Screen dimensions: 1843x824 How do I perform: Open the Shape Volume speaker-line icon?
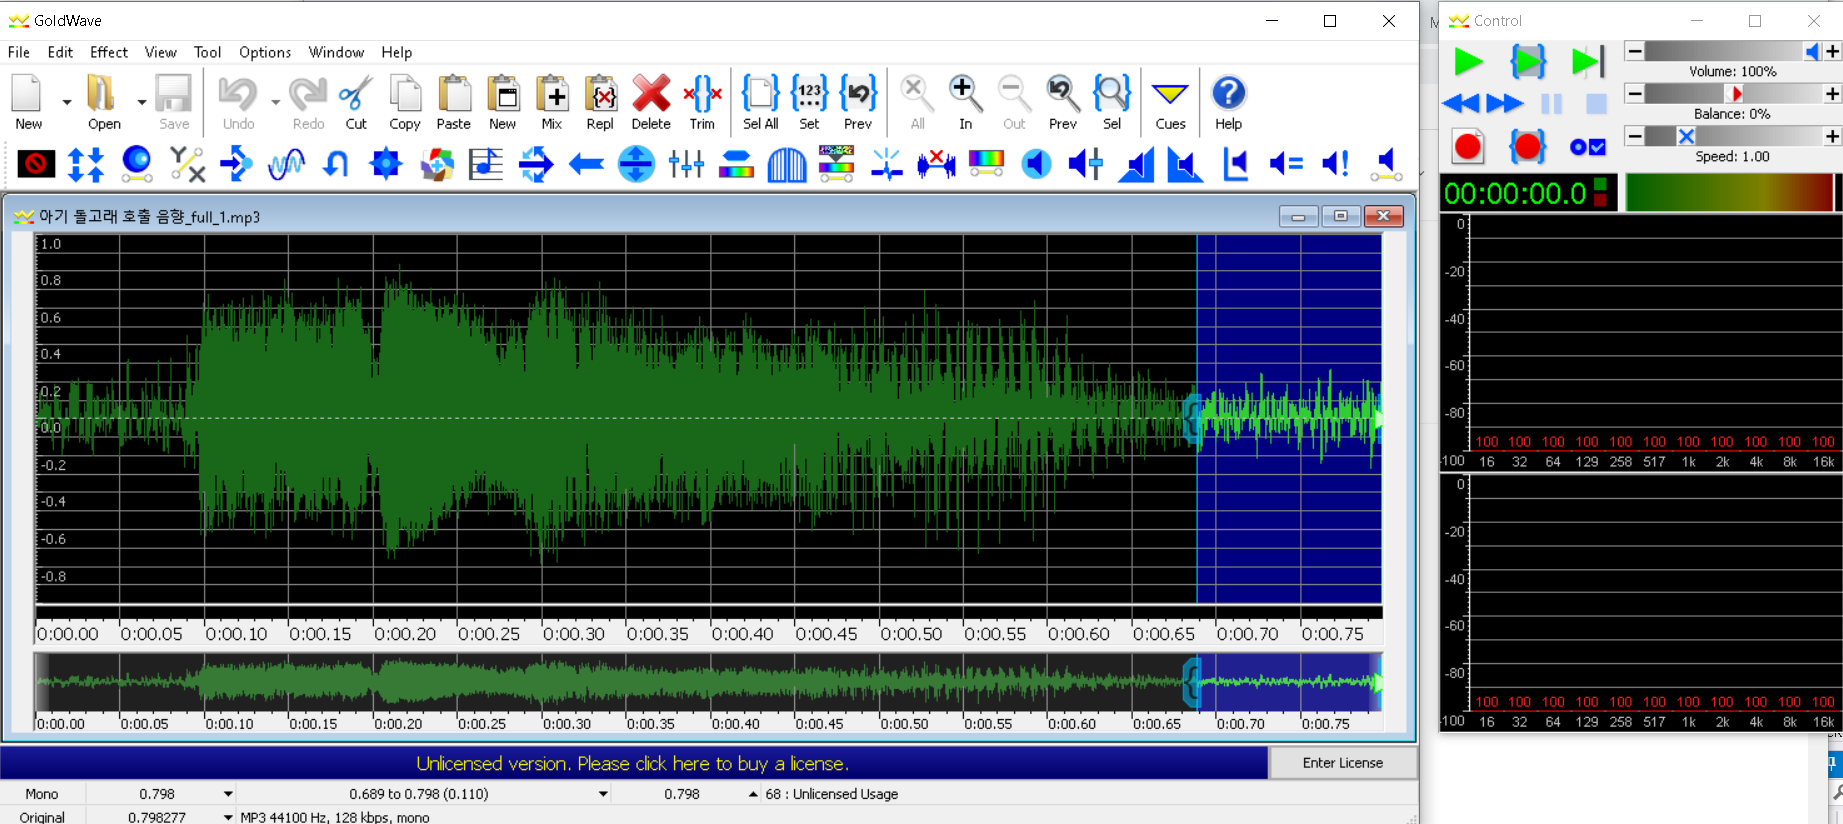point(1386,163)
